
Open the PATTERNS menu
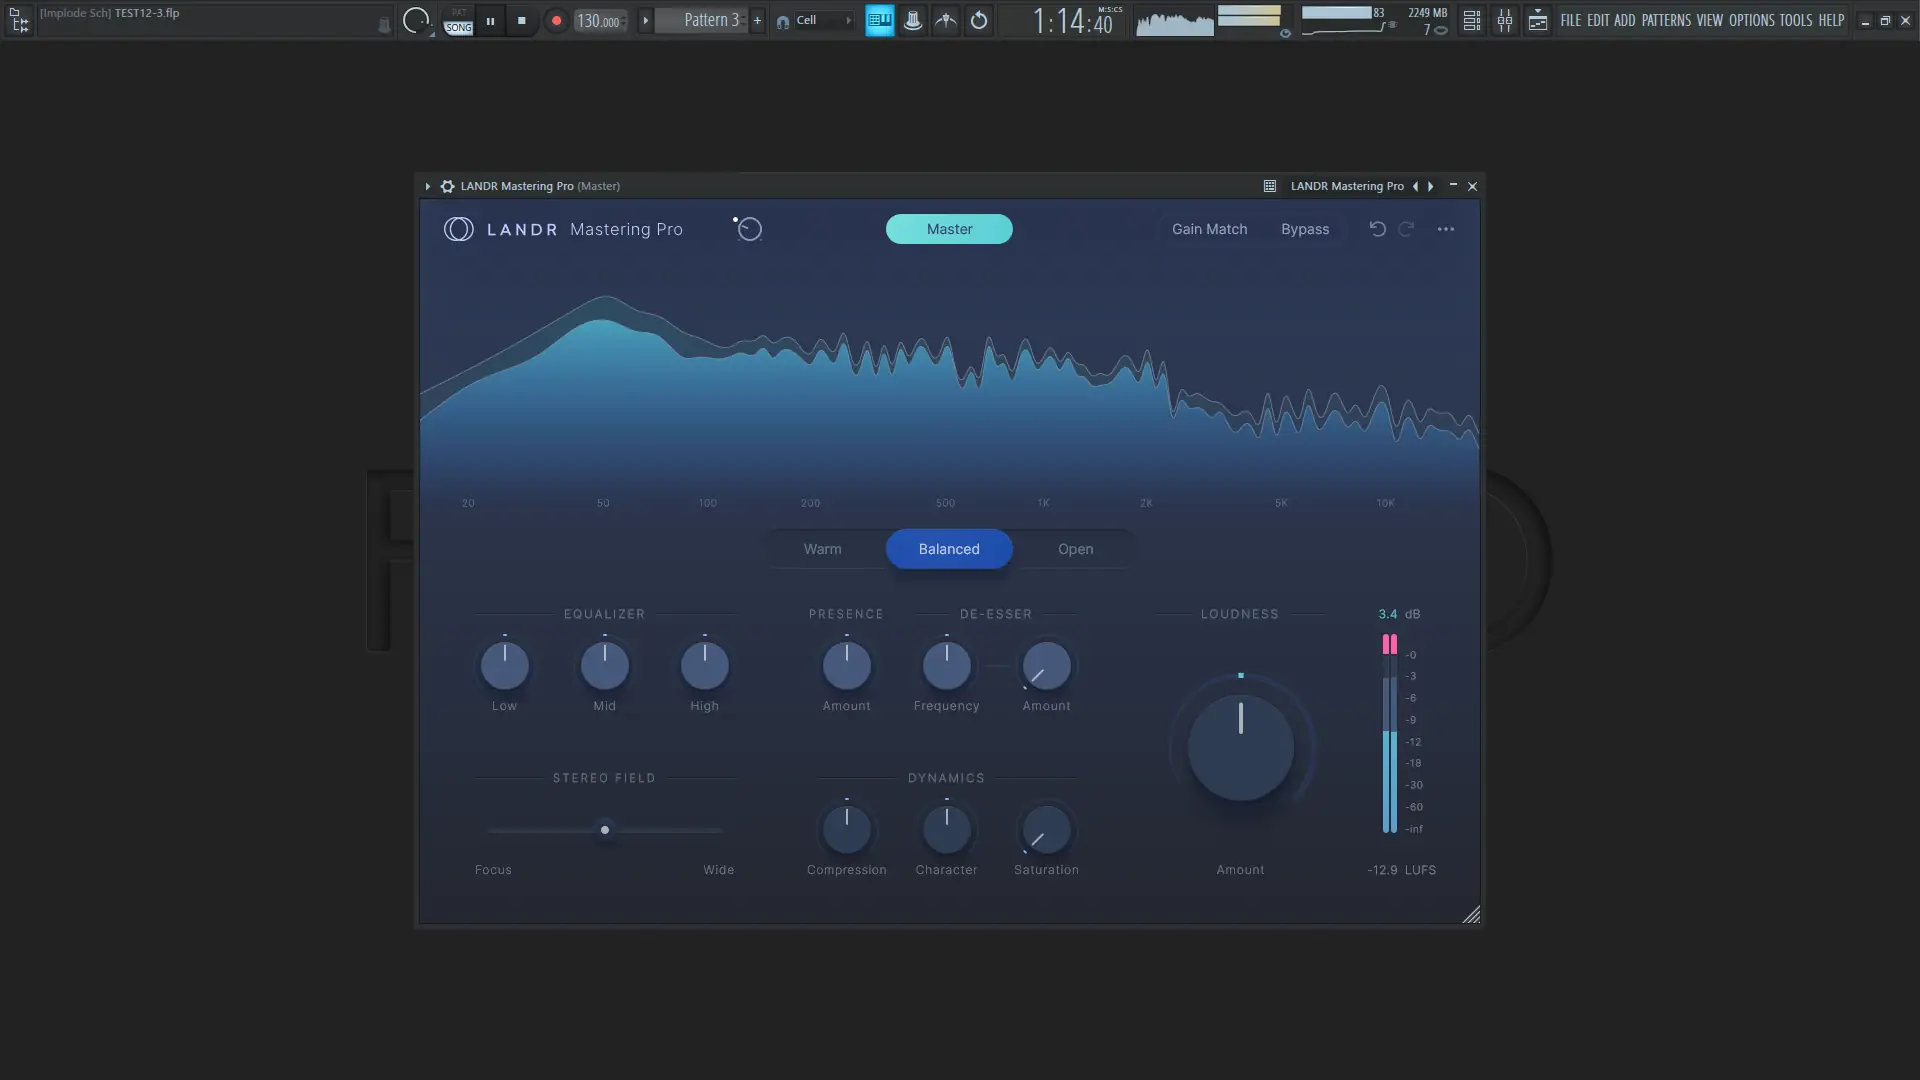(1666, 20)
